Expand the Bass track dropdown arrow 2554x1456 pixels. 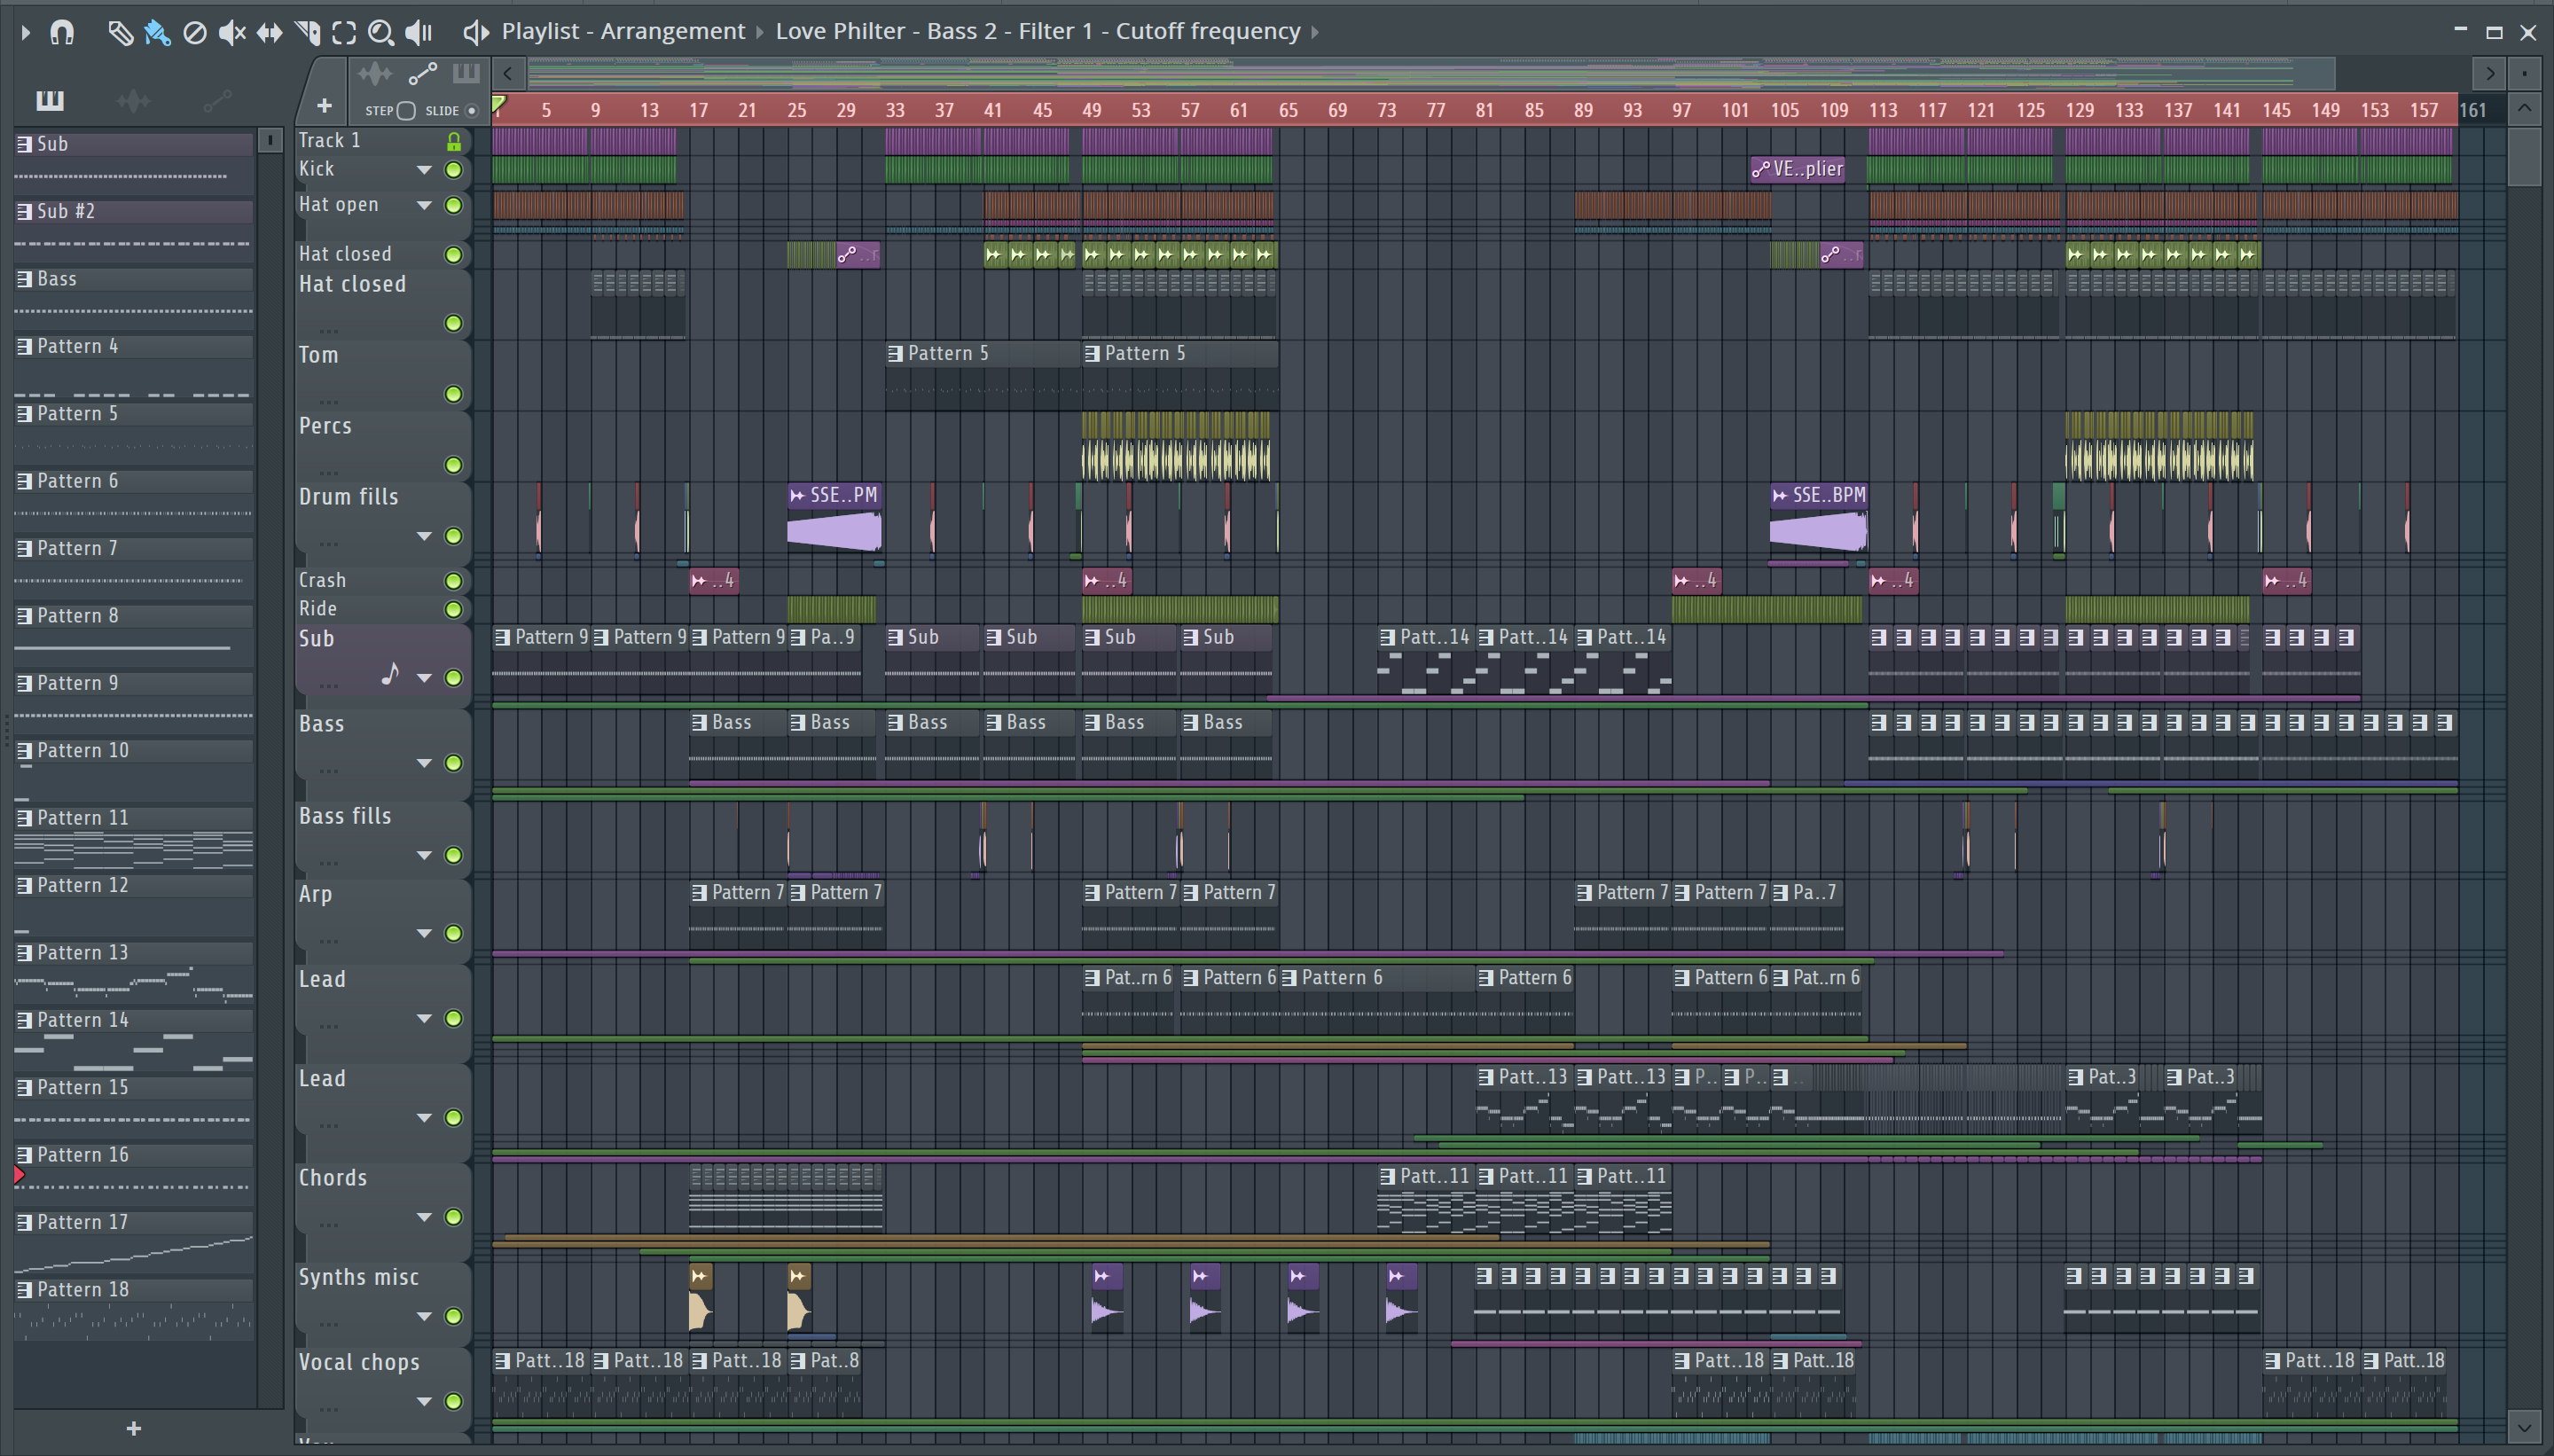(x=424, y=763)
